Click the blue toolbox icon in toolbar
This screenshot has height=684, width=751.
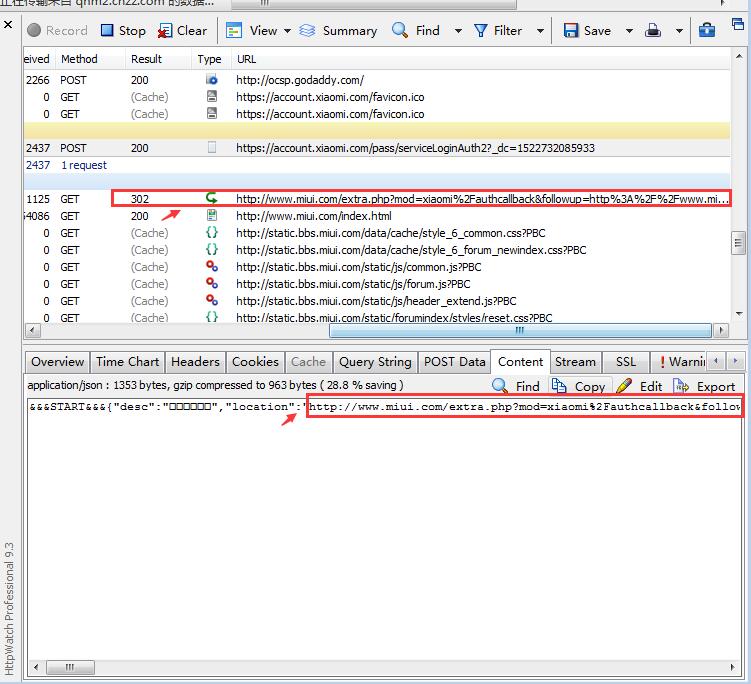pos(707,31)
